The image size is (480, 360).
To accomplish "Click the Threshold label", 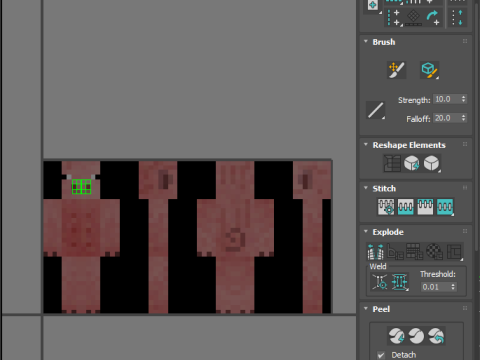I will [x=438, y=274].
